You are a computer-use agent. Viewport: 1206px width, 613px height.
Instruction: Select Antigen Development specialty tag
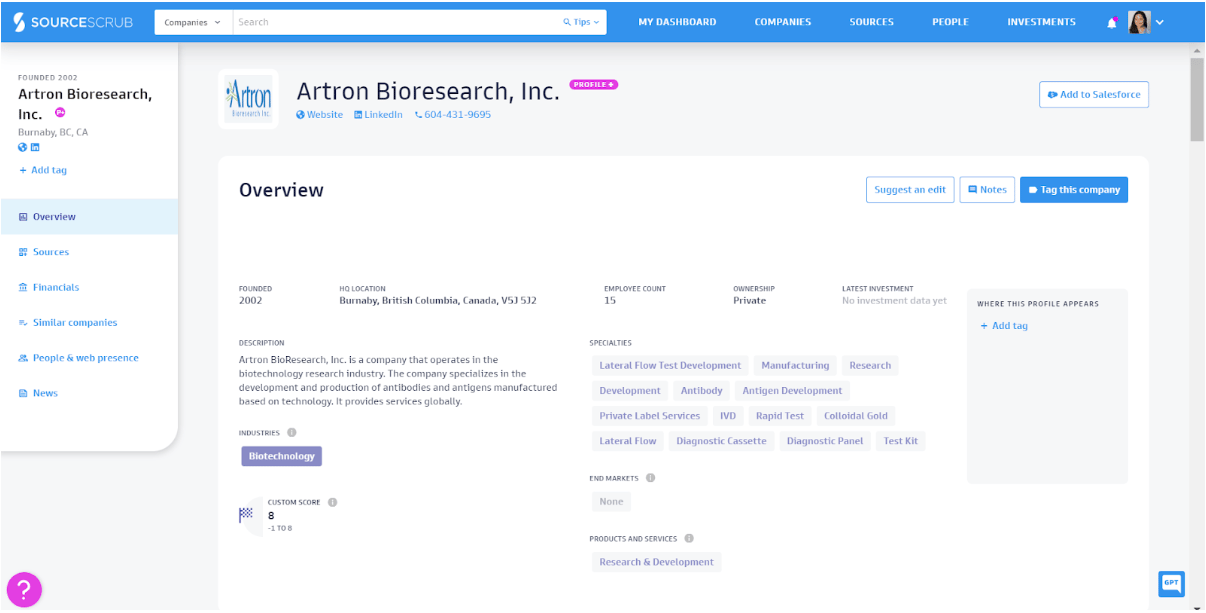792,391
